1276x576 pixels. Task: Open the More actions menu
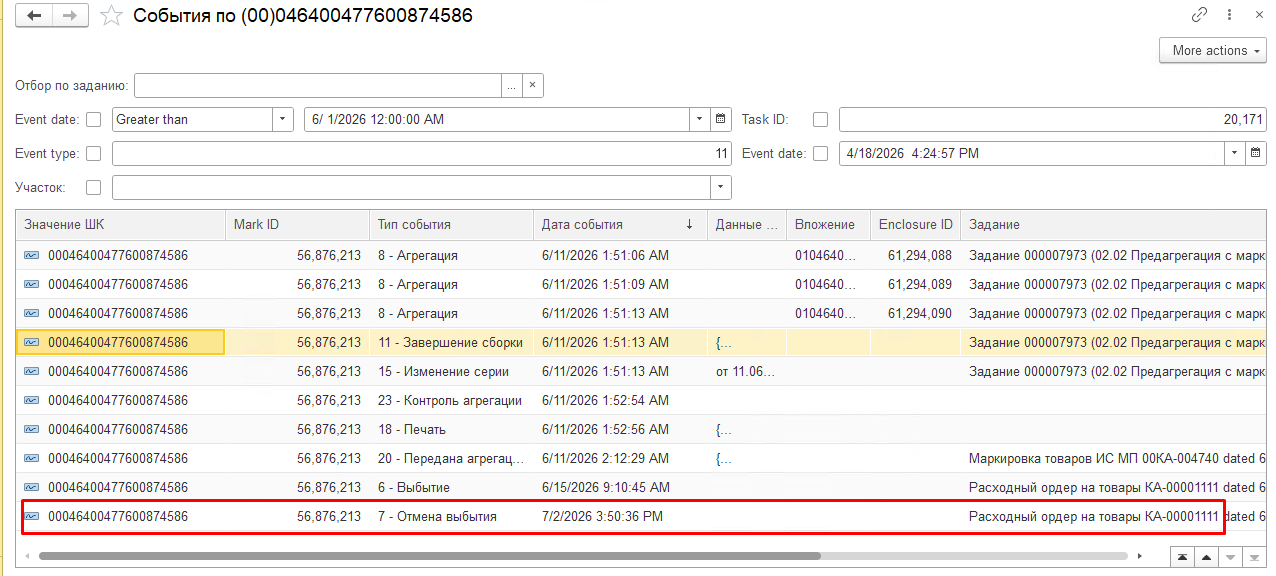(1213, 50)
